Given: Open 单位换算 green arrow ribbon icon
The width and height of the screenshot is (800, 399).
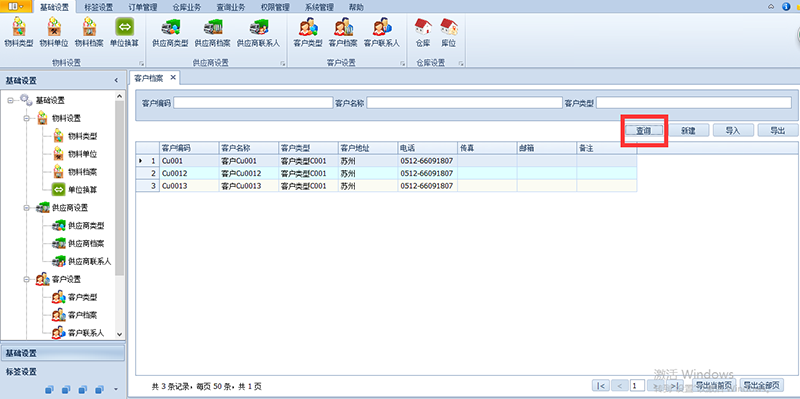Looking at the screenshot, I should (x=124, y=32).
